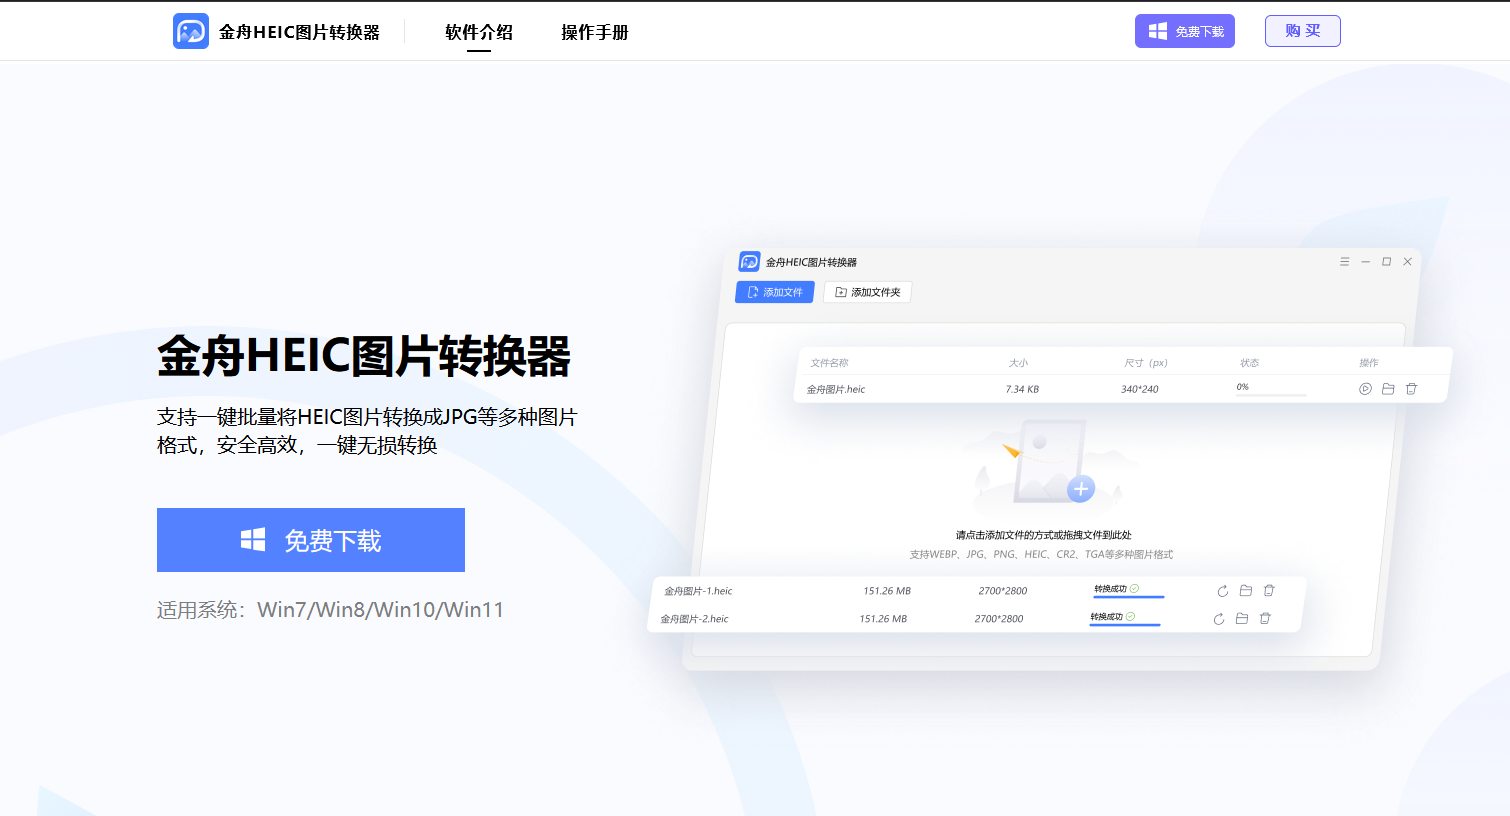Click the 2700*2800 dimension in the 金舟图片-2.heic row
Screen dimensions: 1510x816
[999, 619]
